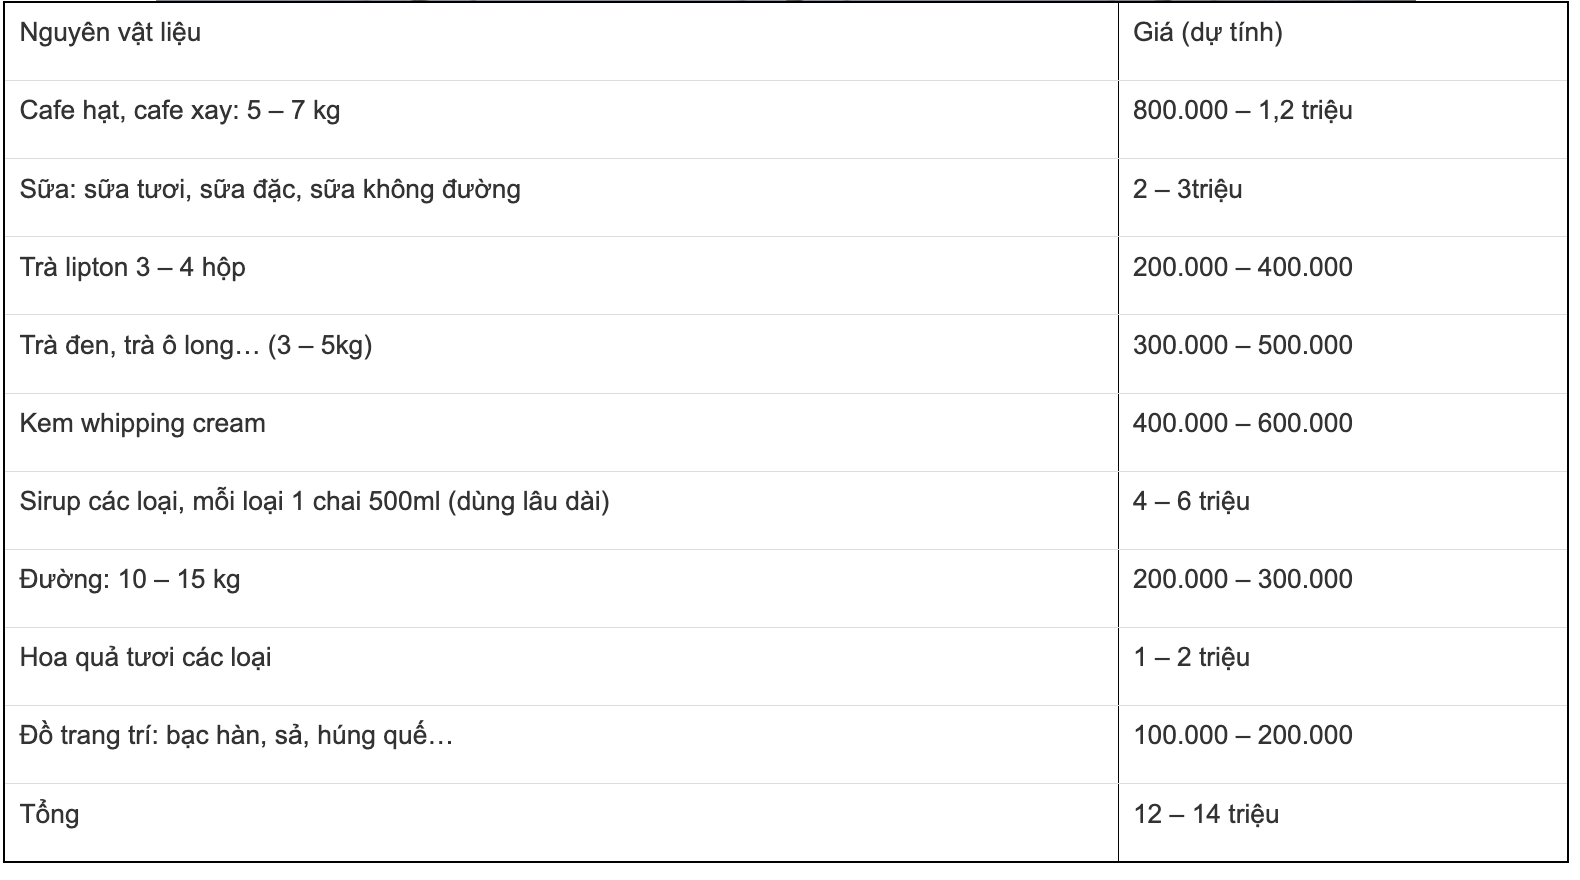
Task: Click the "Trà lipton 3 – 4 hộp" cell
Action: (132, 267)
